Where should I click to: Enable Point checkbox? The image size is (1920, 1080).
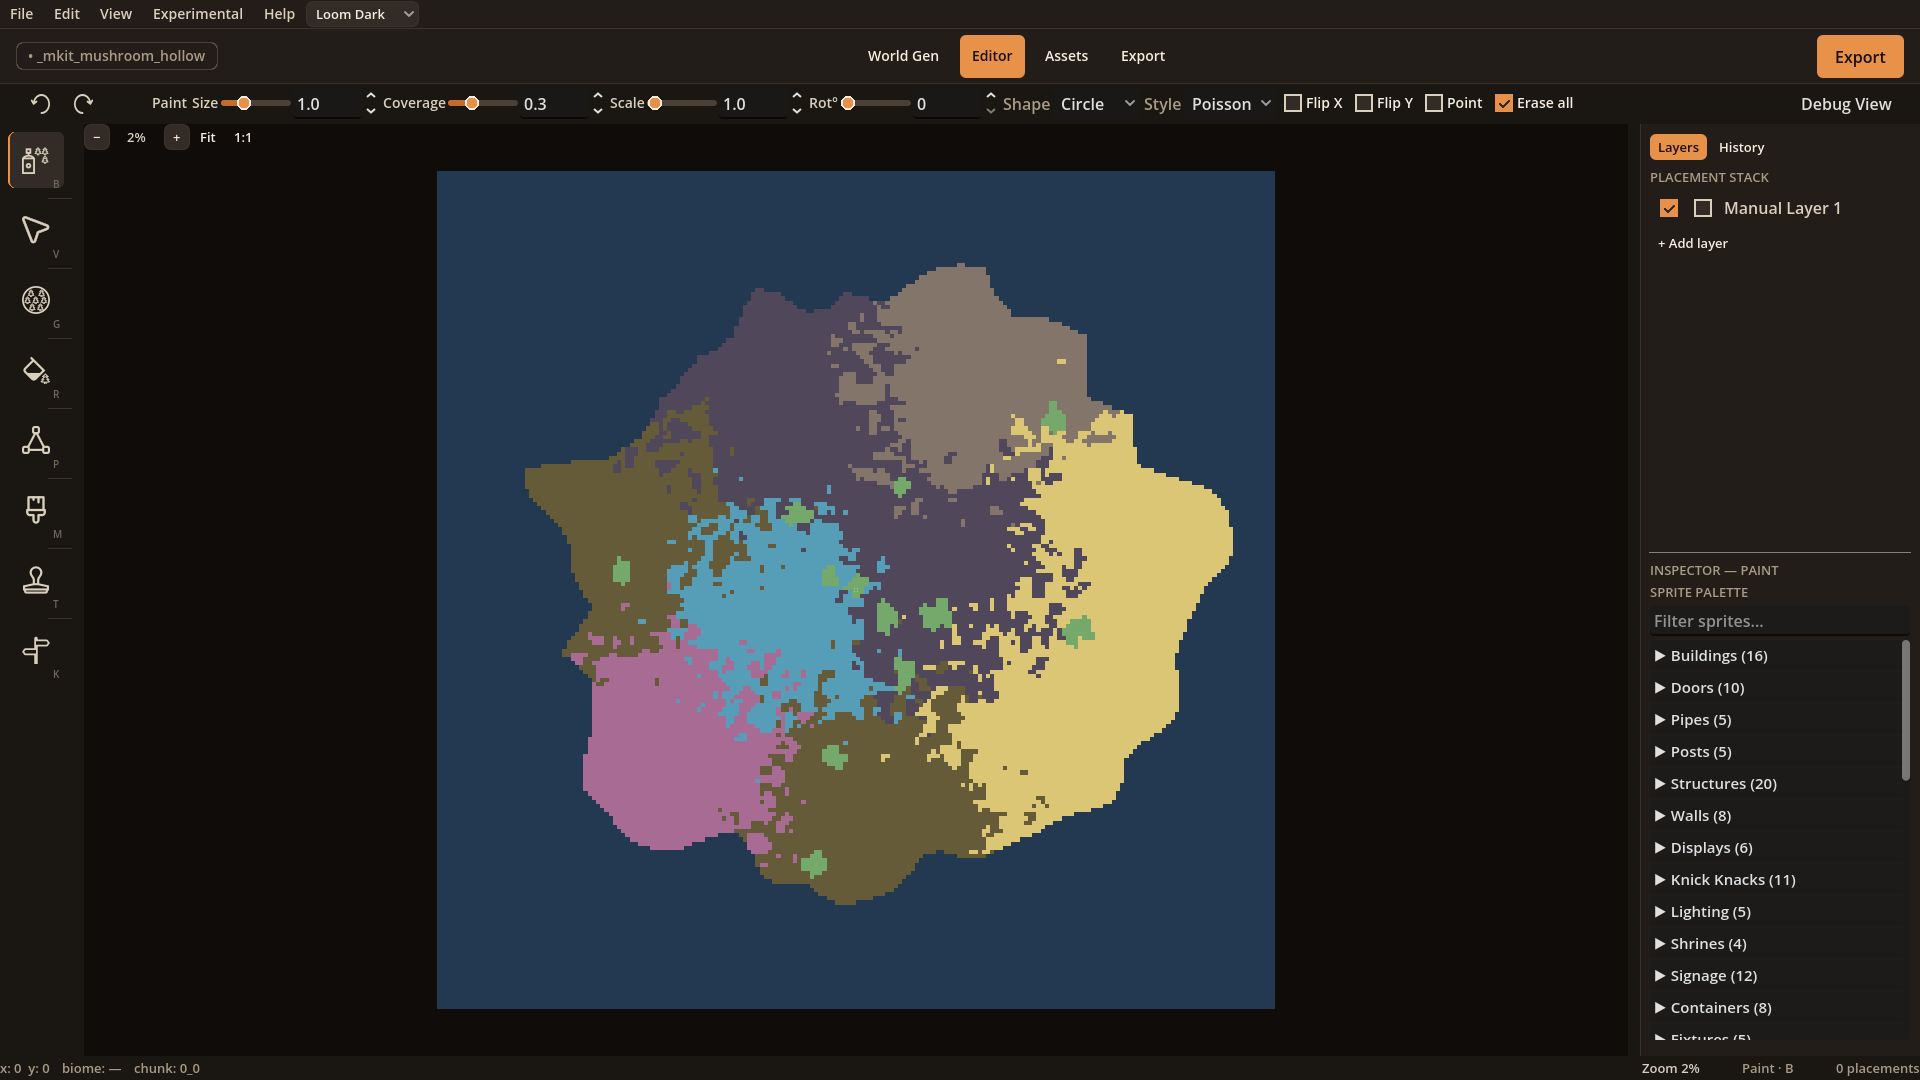(x=1434, y=103)
